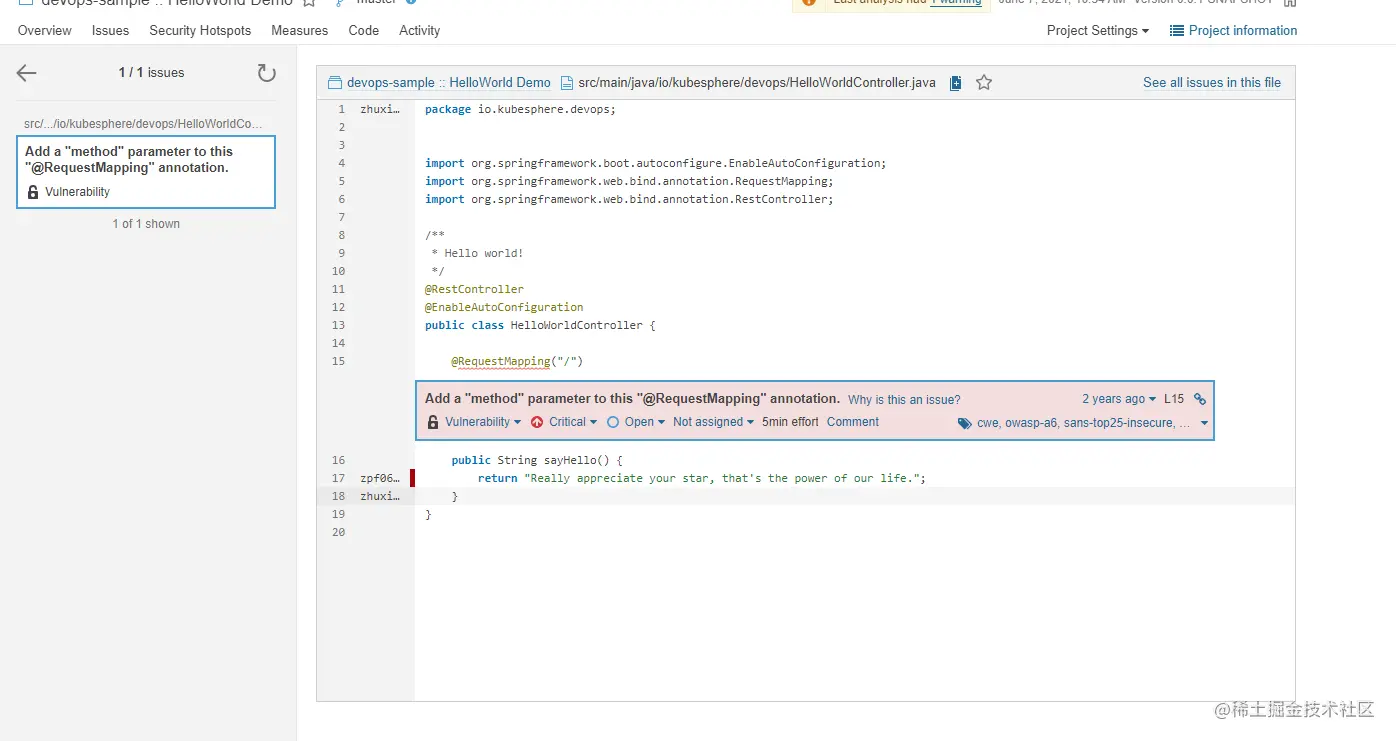1396x741 pixels.
Task: Reload the issues list
Action: 266,72
